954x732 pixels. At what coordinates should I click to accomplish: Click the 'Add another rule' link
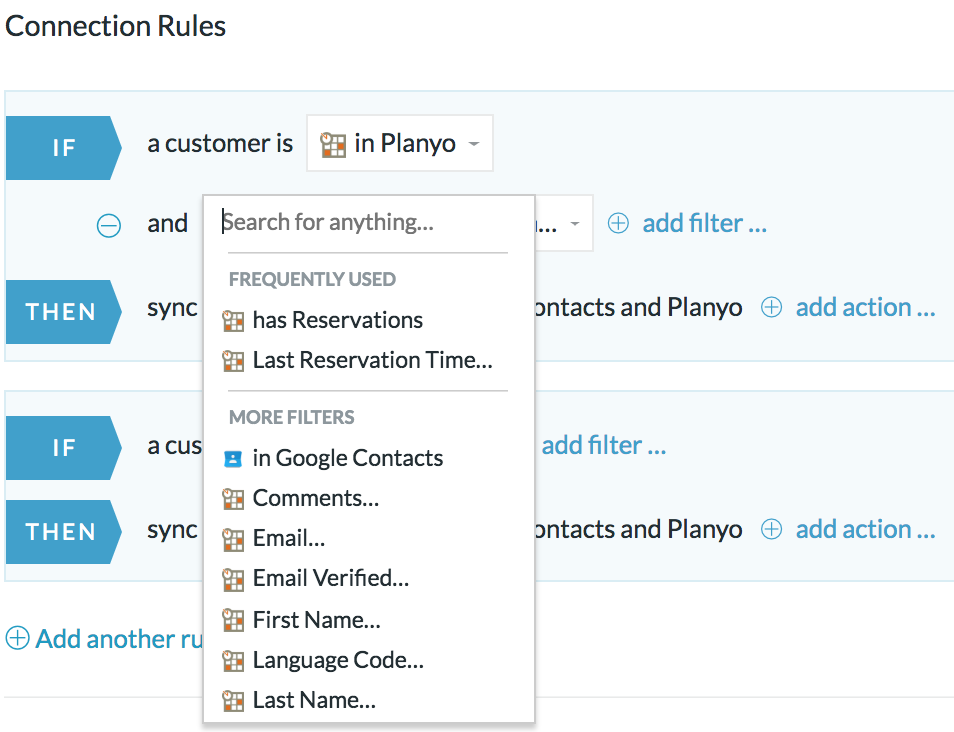pos(119,639)
